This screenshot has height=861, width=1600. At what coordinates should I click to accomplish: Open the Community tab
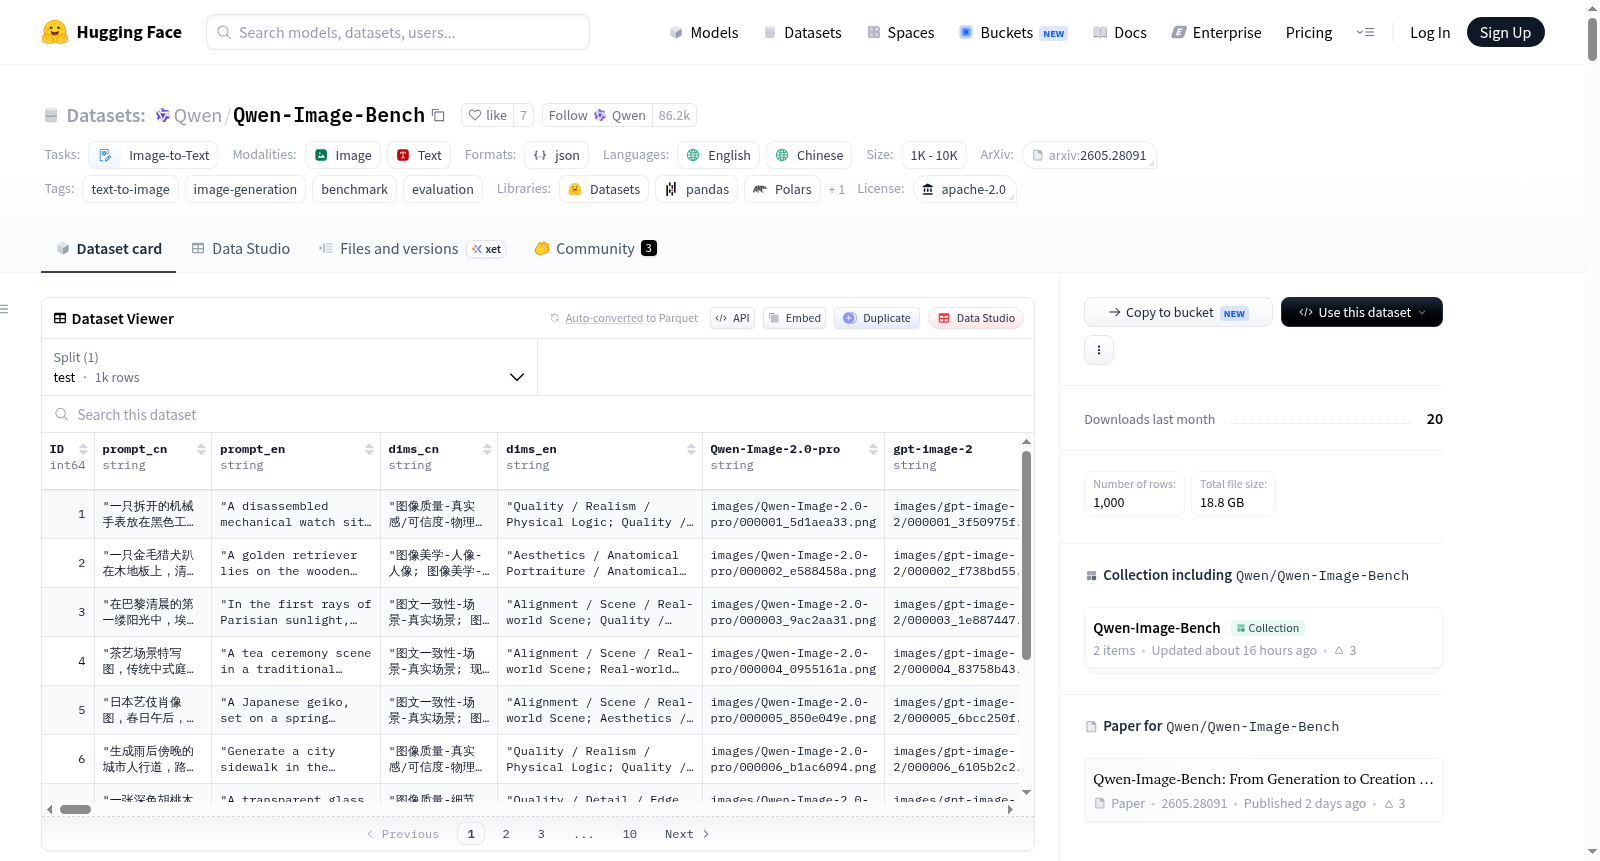pyautogui.click(x=595, y=249)
